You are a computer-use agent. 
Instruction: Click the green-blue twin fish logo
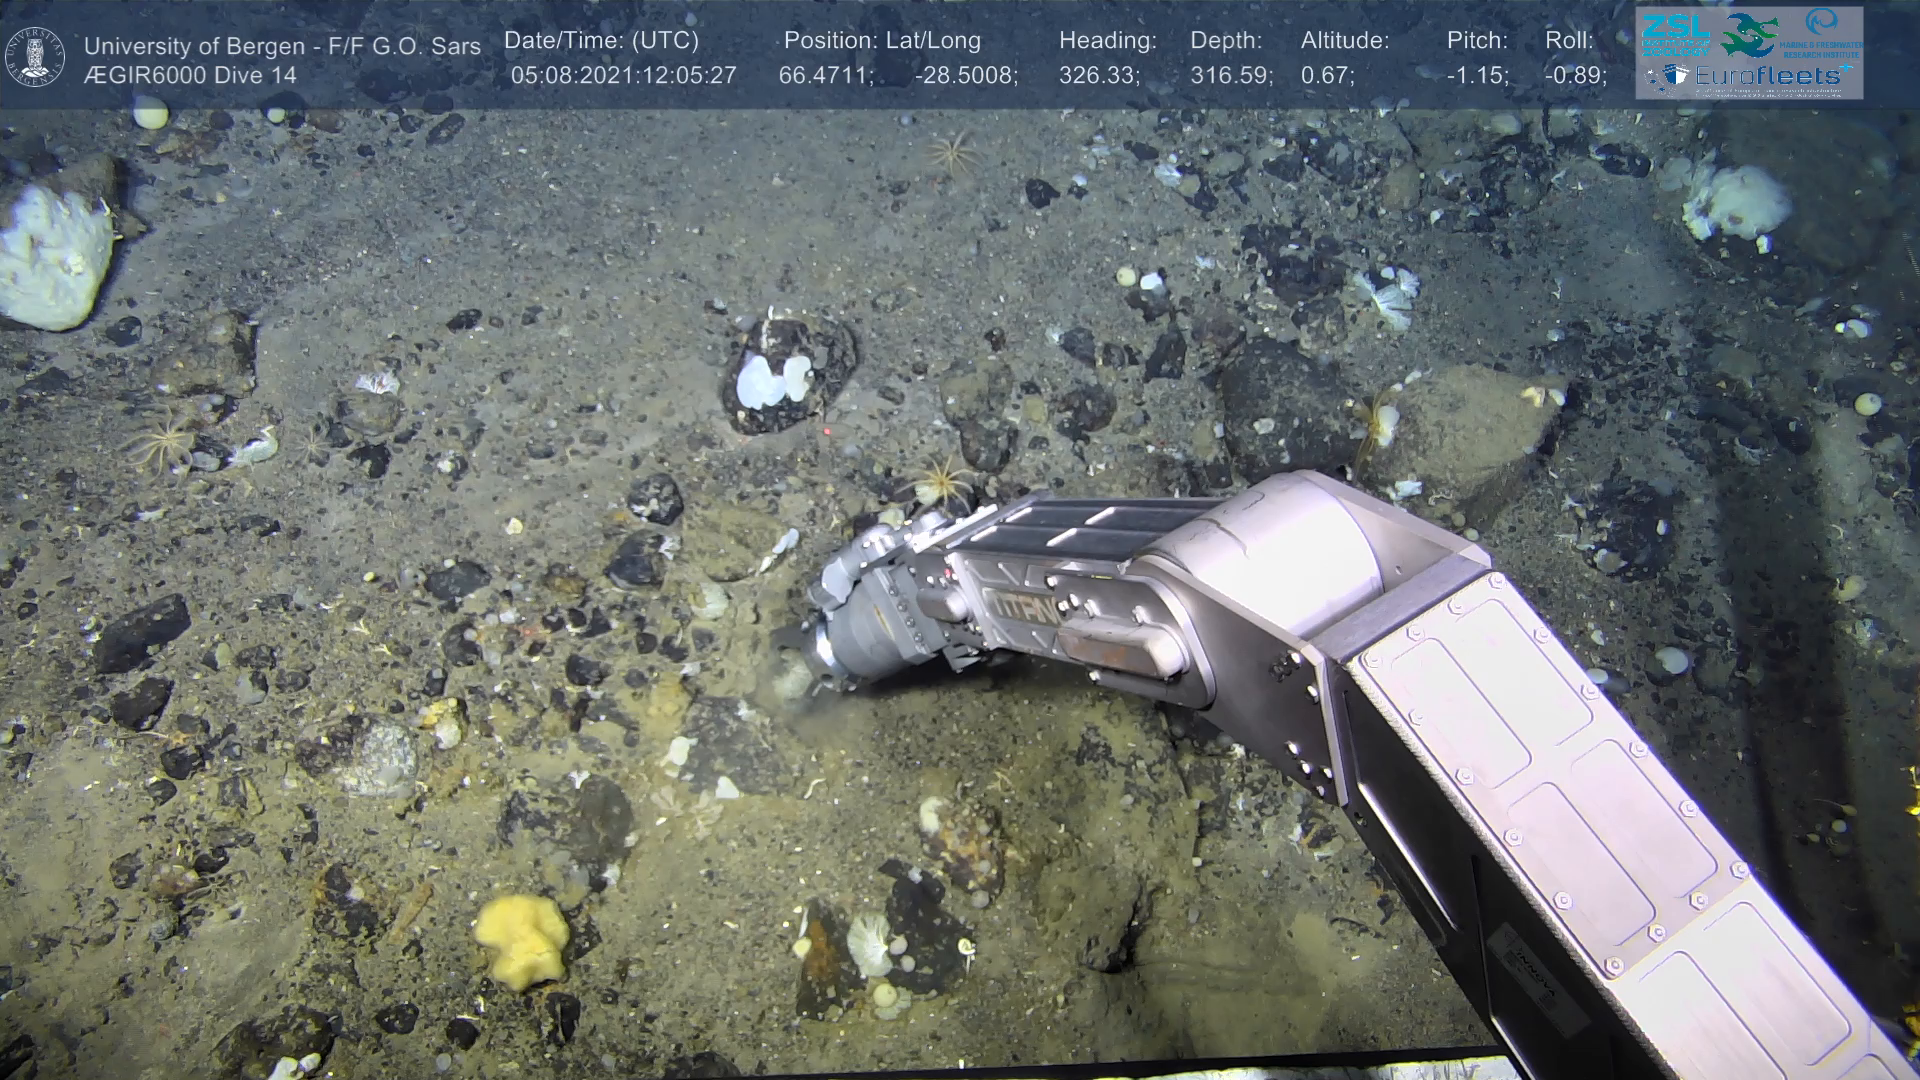pos(1748,35)
